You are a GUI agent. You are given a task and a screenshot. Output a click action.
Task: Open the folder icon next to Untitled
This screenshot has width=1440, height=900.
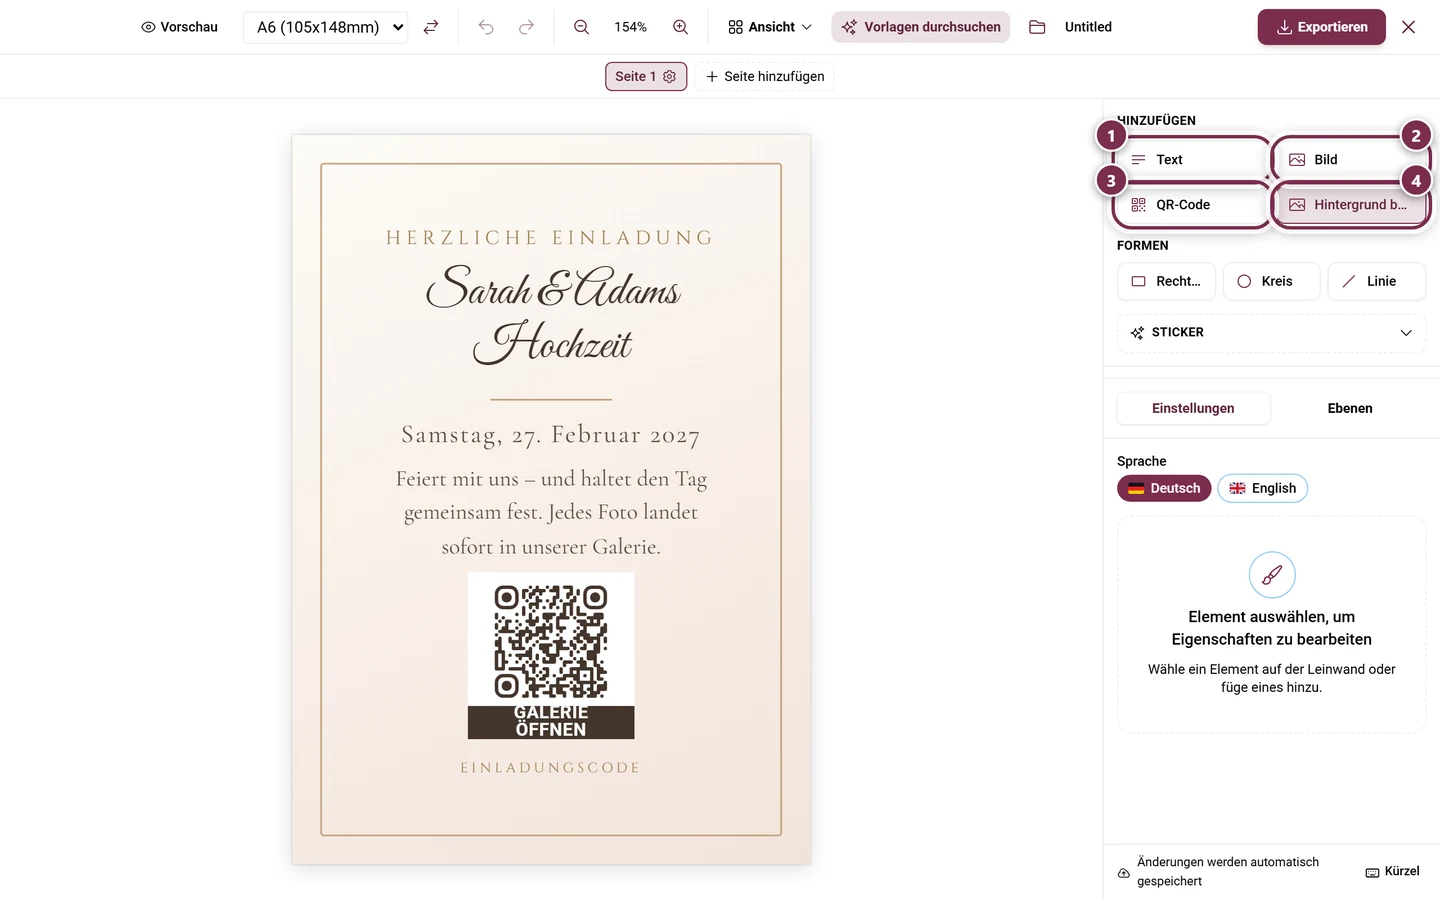[1037, 27]
